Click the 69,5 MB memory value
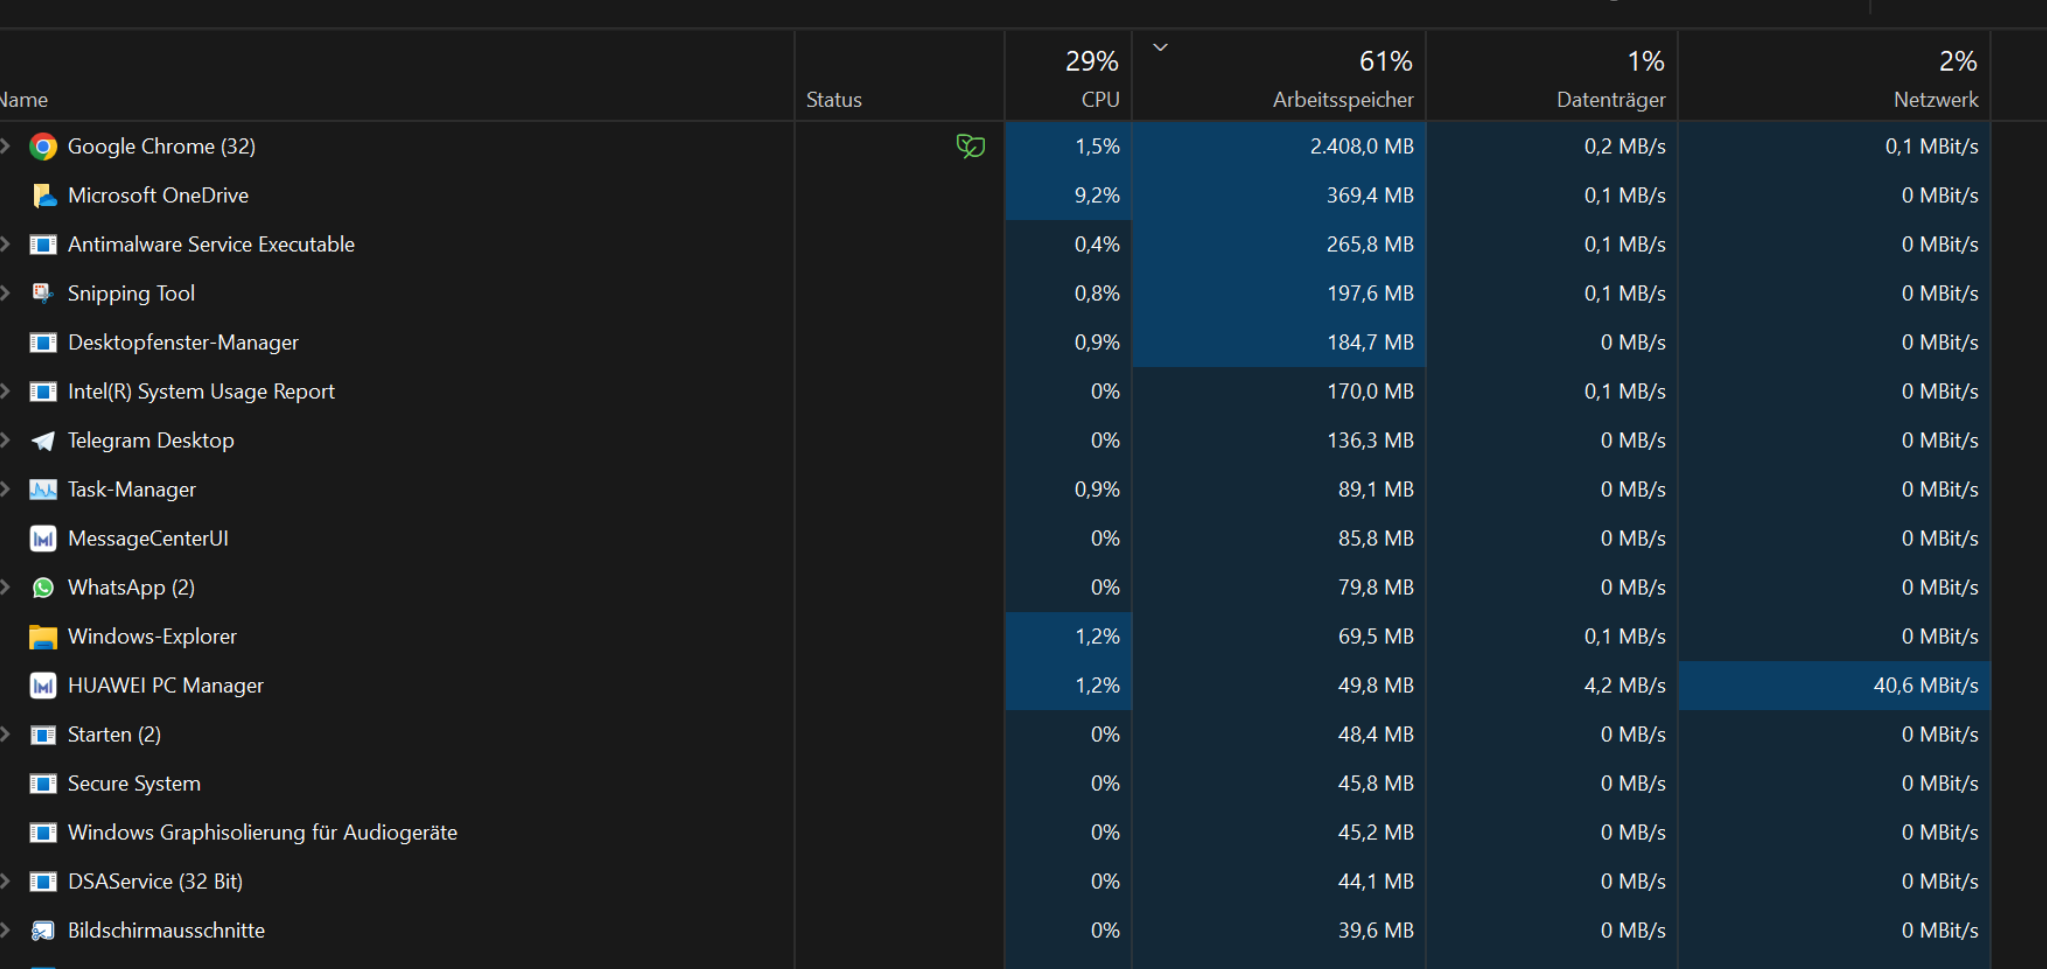This screenshot has height=969, width=2047. click(x=1376, y=636)
